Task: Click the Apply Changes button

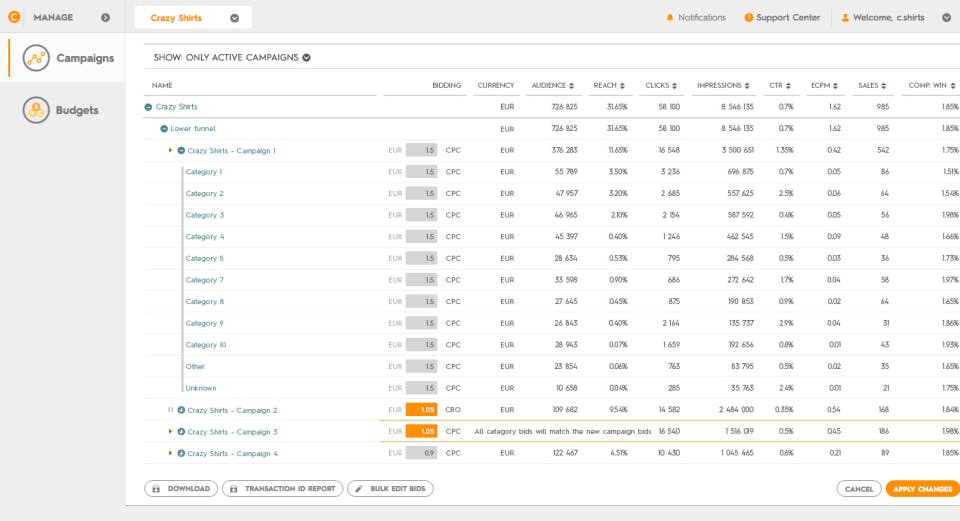Action: (x=921, y=489)
